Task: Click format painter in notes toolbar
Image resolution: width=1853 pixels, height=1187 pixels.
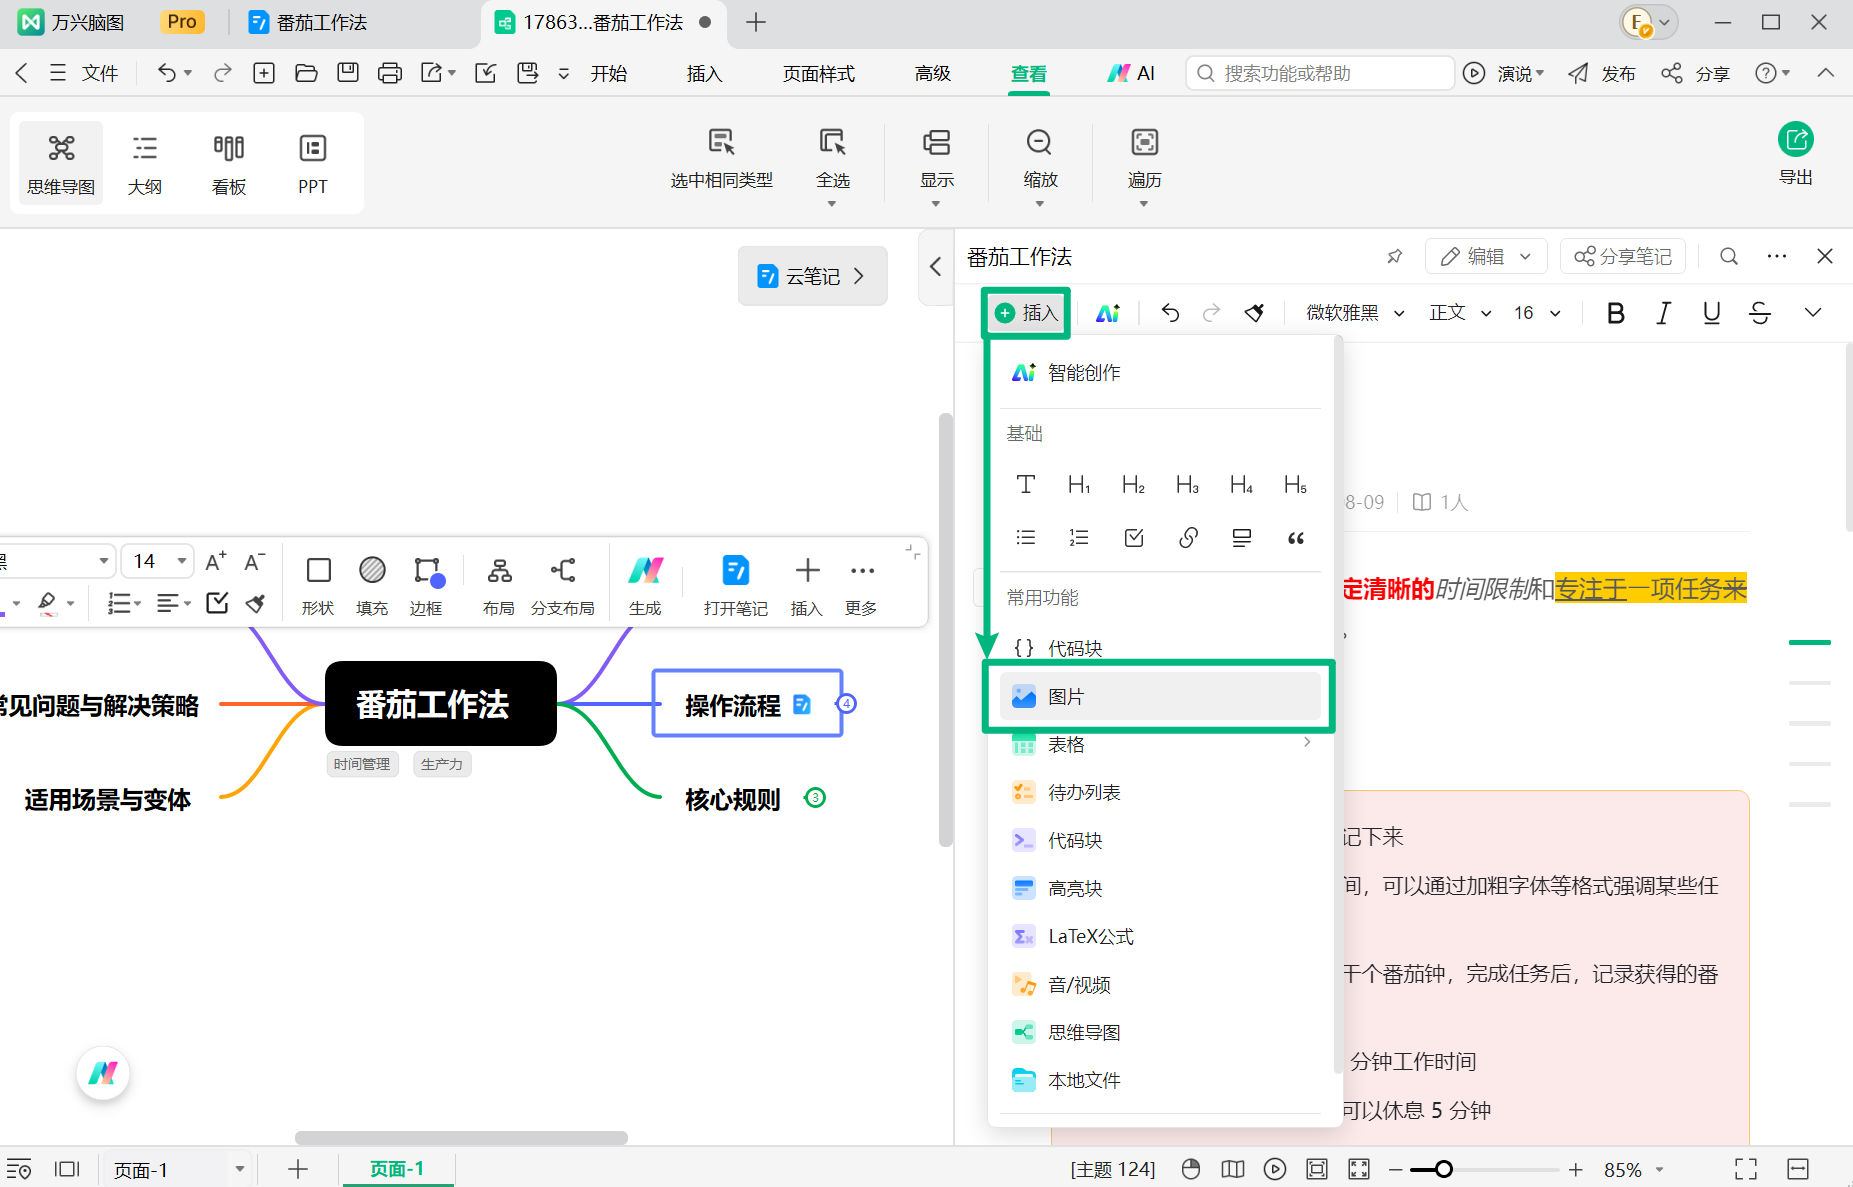Action: click(x=1254, y=313)
